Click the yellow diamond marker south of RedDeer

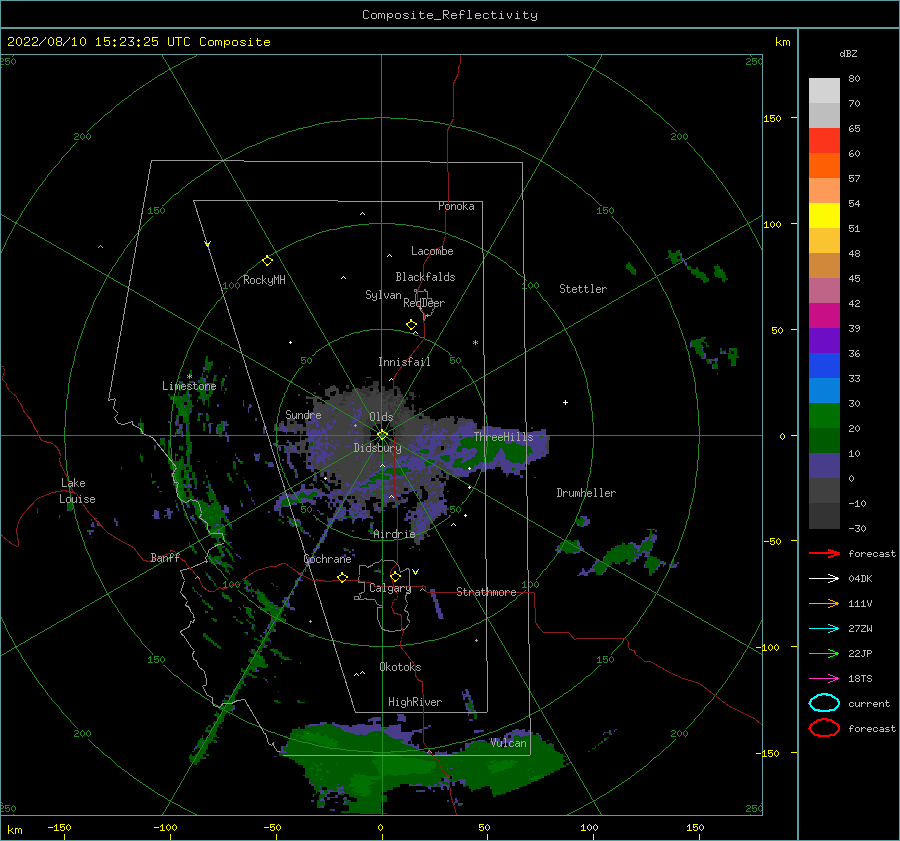(411, 325)
